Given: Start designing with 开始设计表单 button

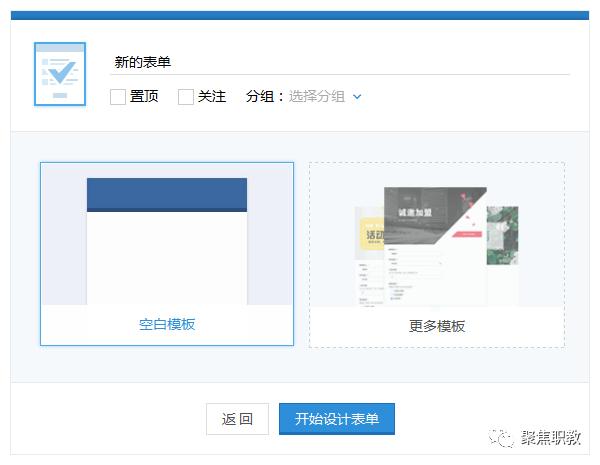Looking at the screenshot, I should (337, 419).
